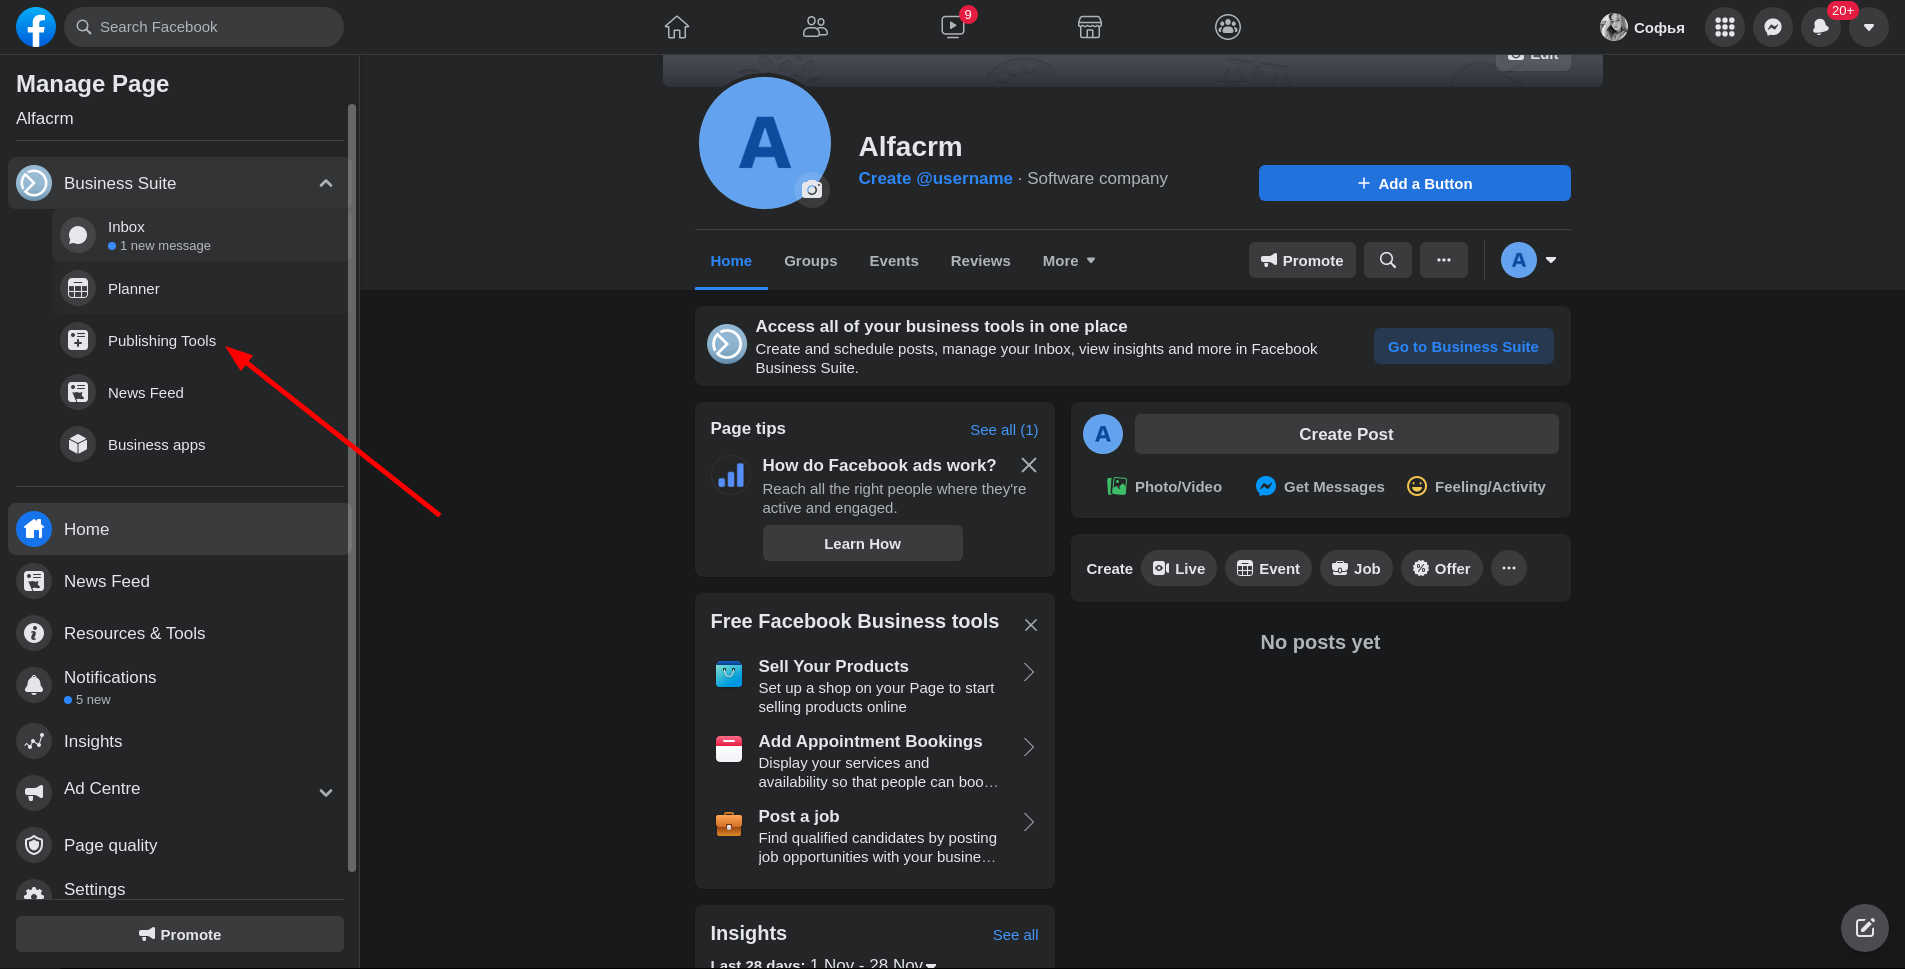Open Add Appointment Bookings chevron
This screenshot has height=969, width=1905.
pyautogui.click(x=1029, y=747)
